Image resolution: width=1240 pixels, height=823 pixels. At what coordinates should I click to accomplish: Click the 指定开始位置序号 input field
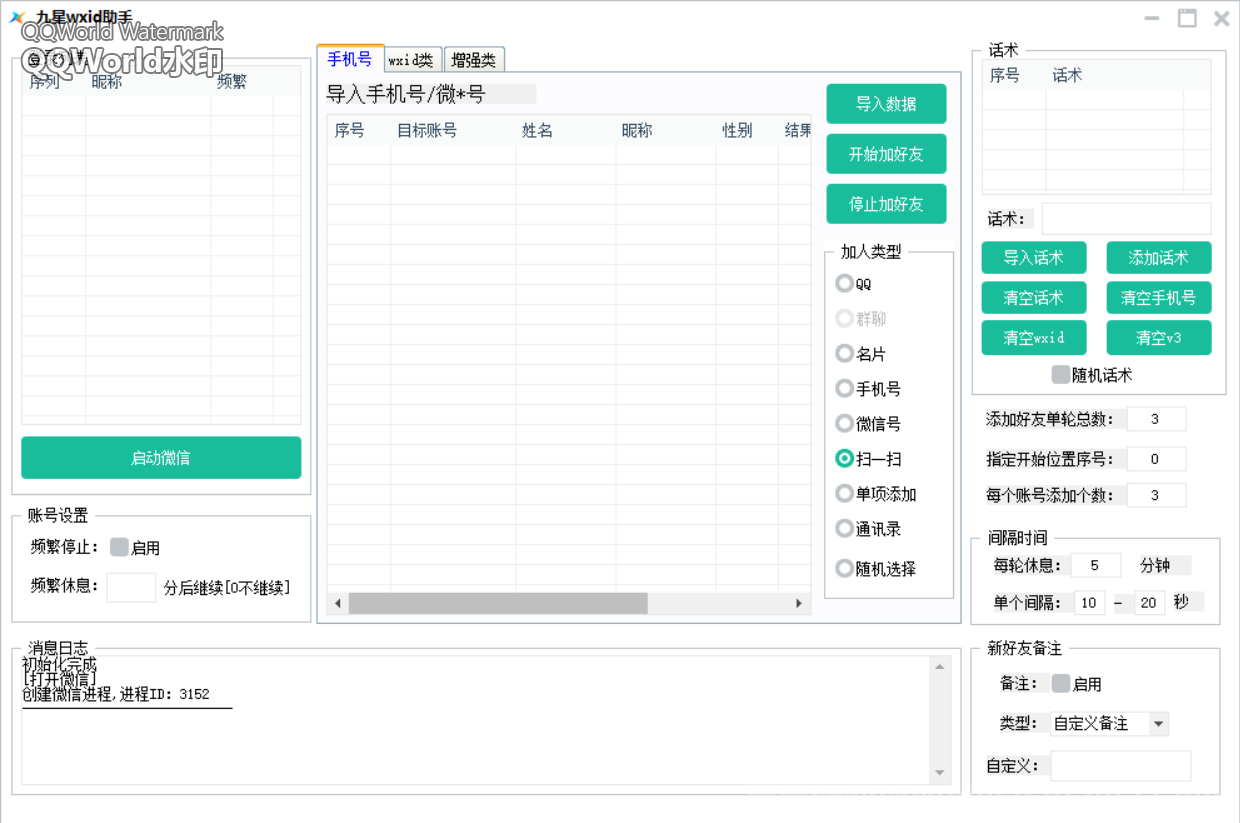click(1156, 460)
